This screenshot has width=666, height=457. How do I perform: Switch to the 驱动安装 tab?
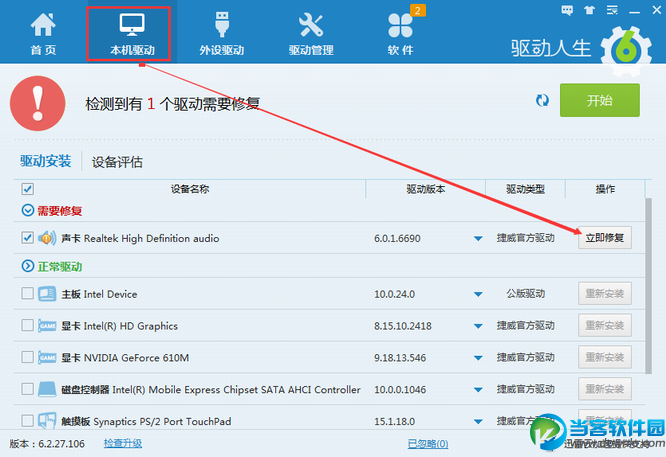tap(45, 161)
